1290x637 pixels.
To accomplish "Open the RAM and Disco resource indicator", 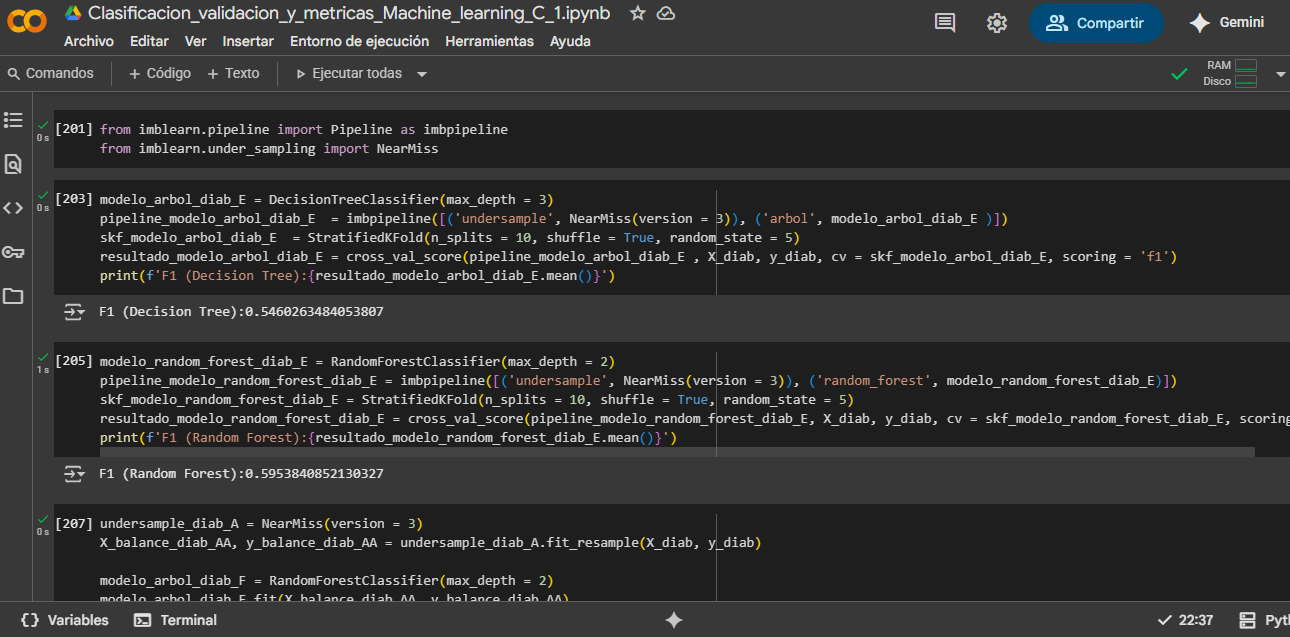I will (1231, 73).
